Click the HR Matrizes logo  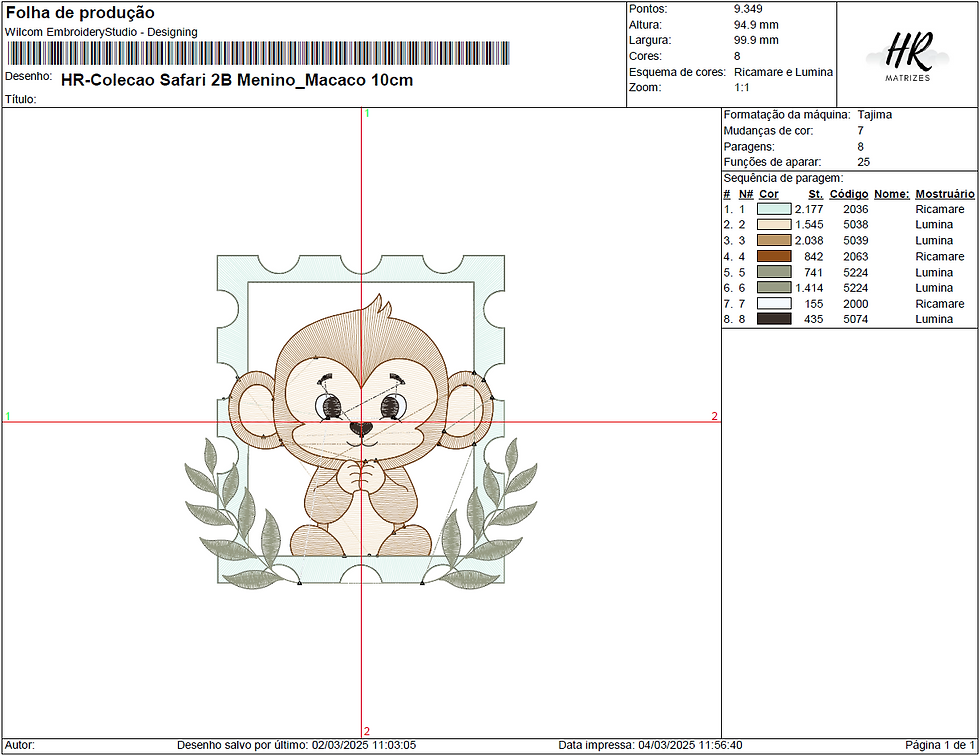click(908, 56)
